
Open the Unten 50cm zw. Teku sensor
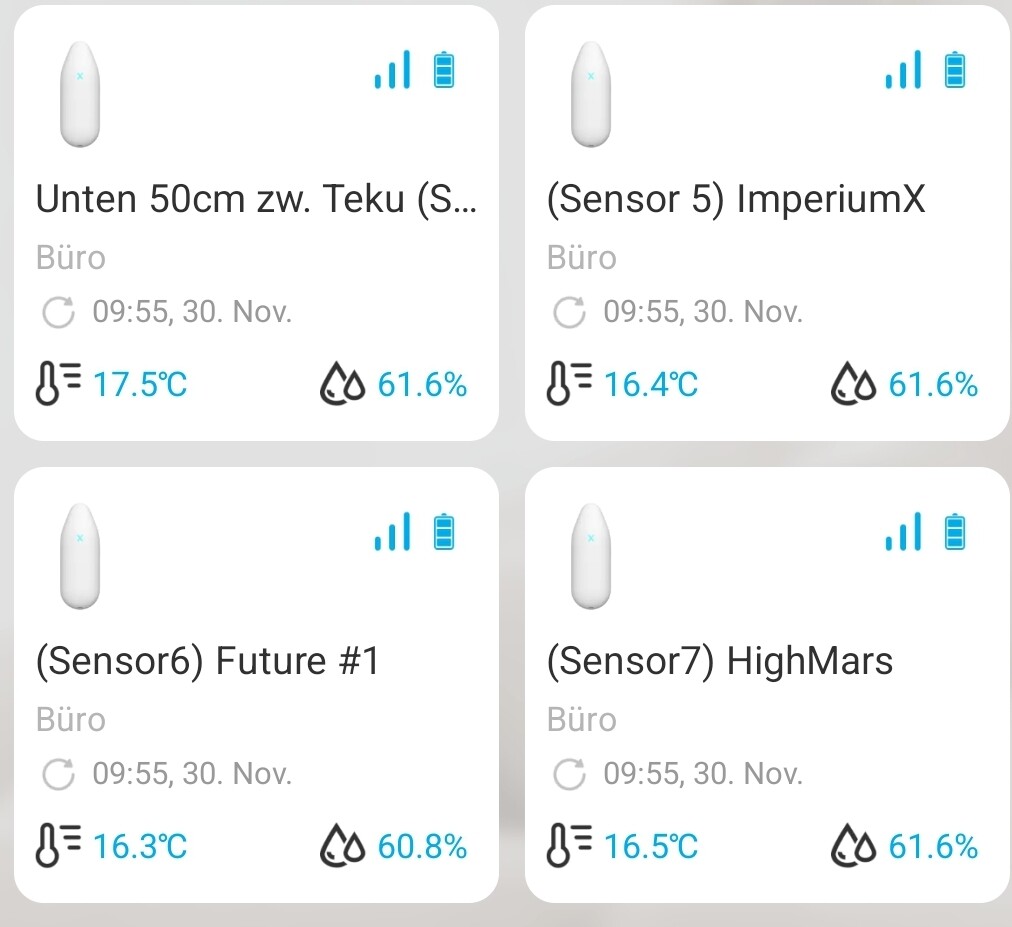(256, 200)
